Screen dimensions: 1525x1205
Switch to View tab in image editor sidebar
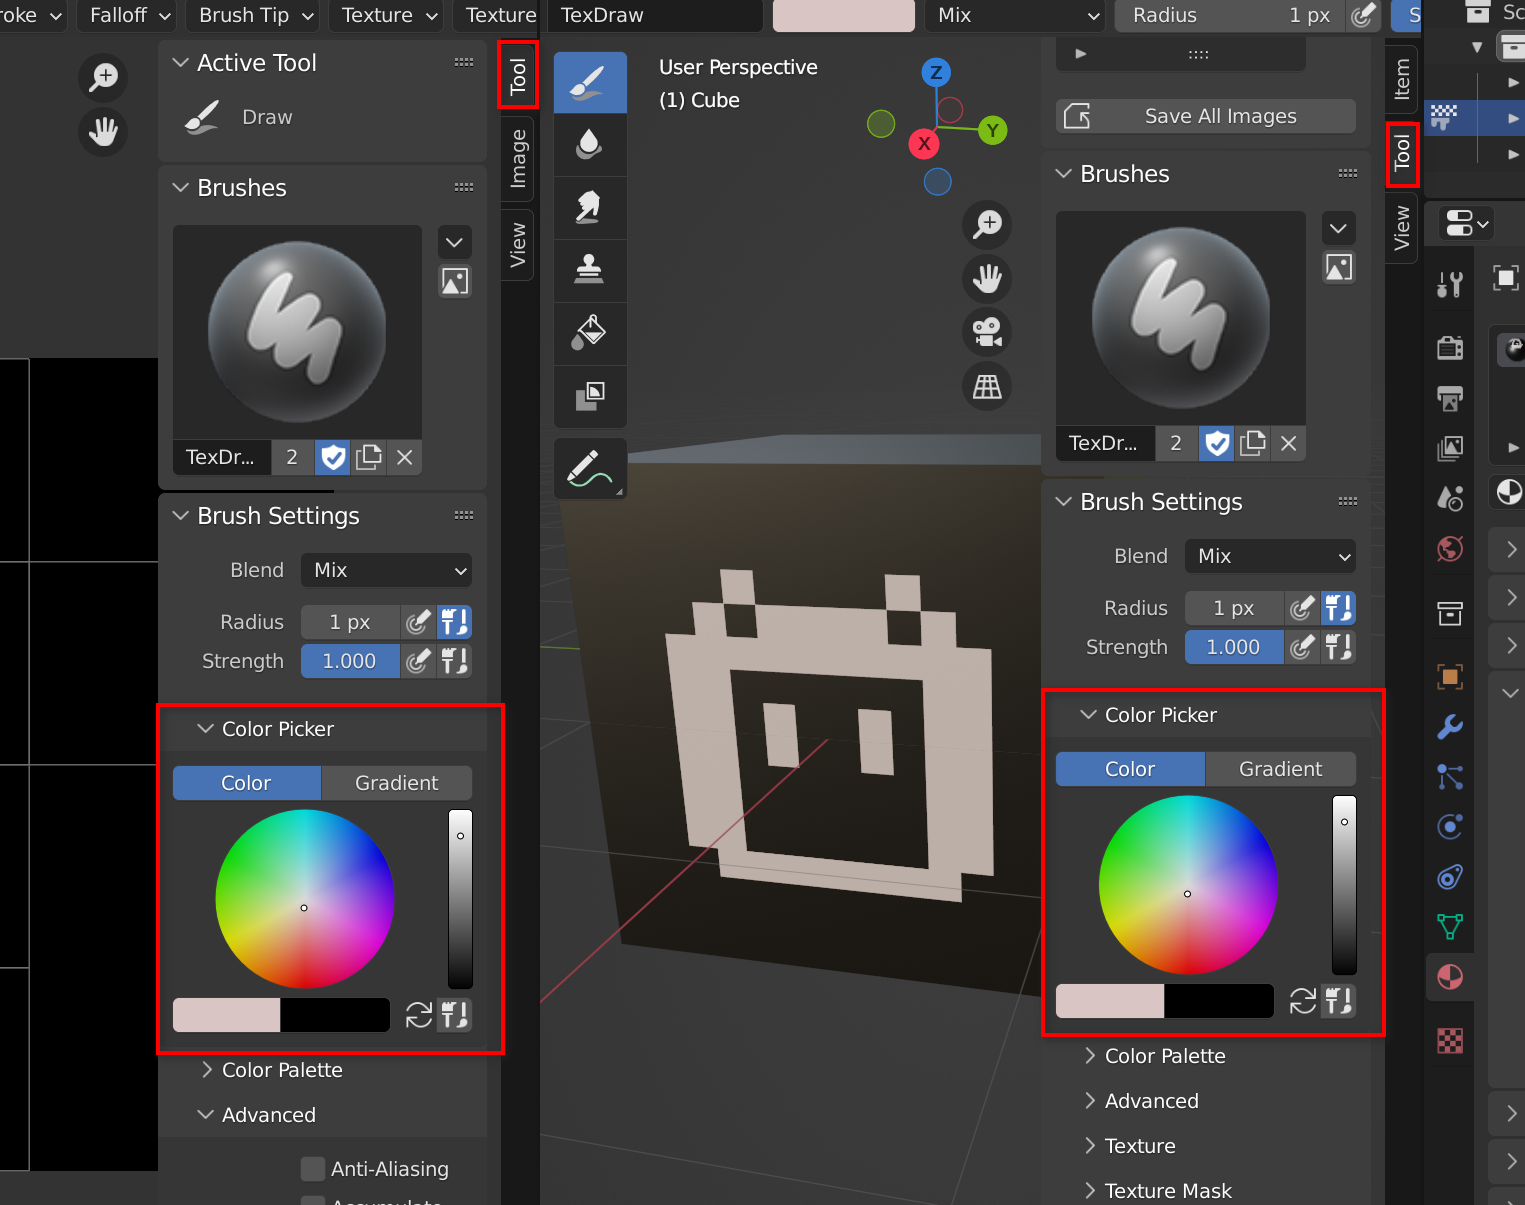(517, 245)
